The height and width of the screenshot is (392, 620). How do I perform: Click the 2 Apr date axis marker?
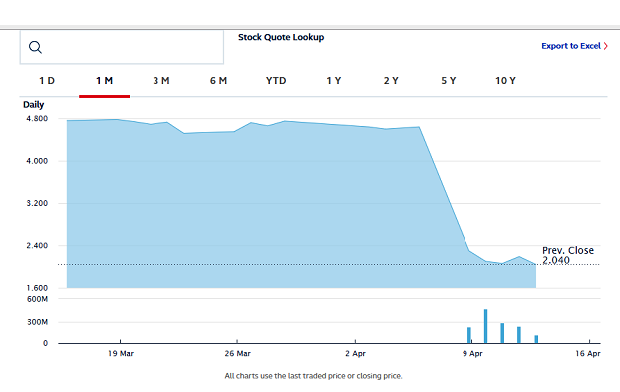[355, 353]
